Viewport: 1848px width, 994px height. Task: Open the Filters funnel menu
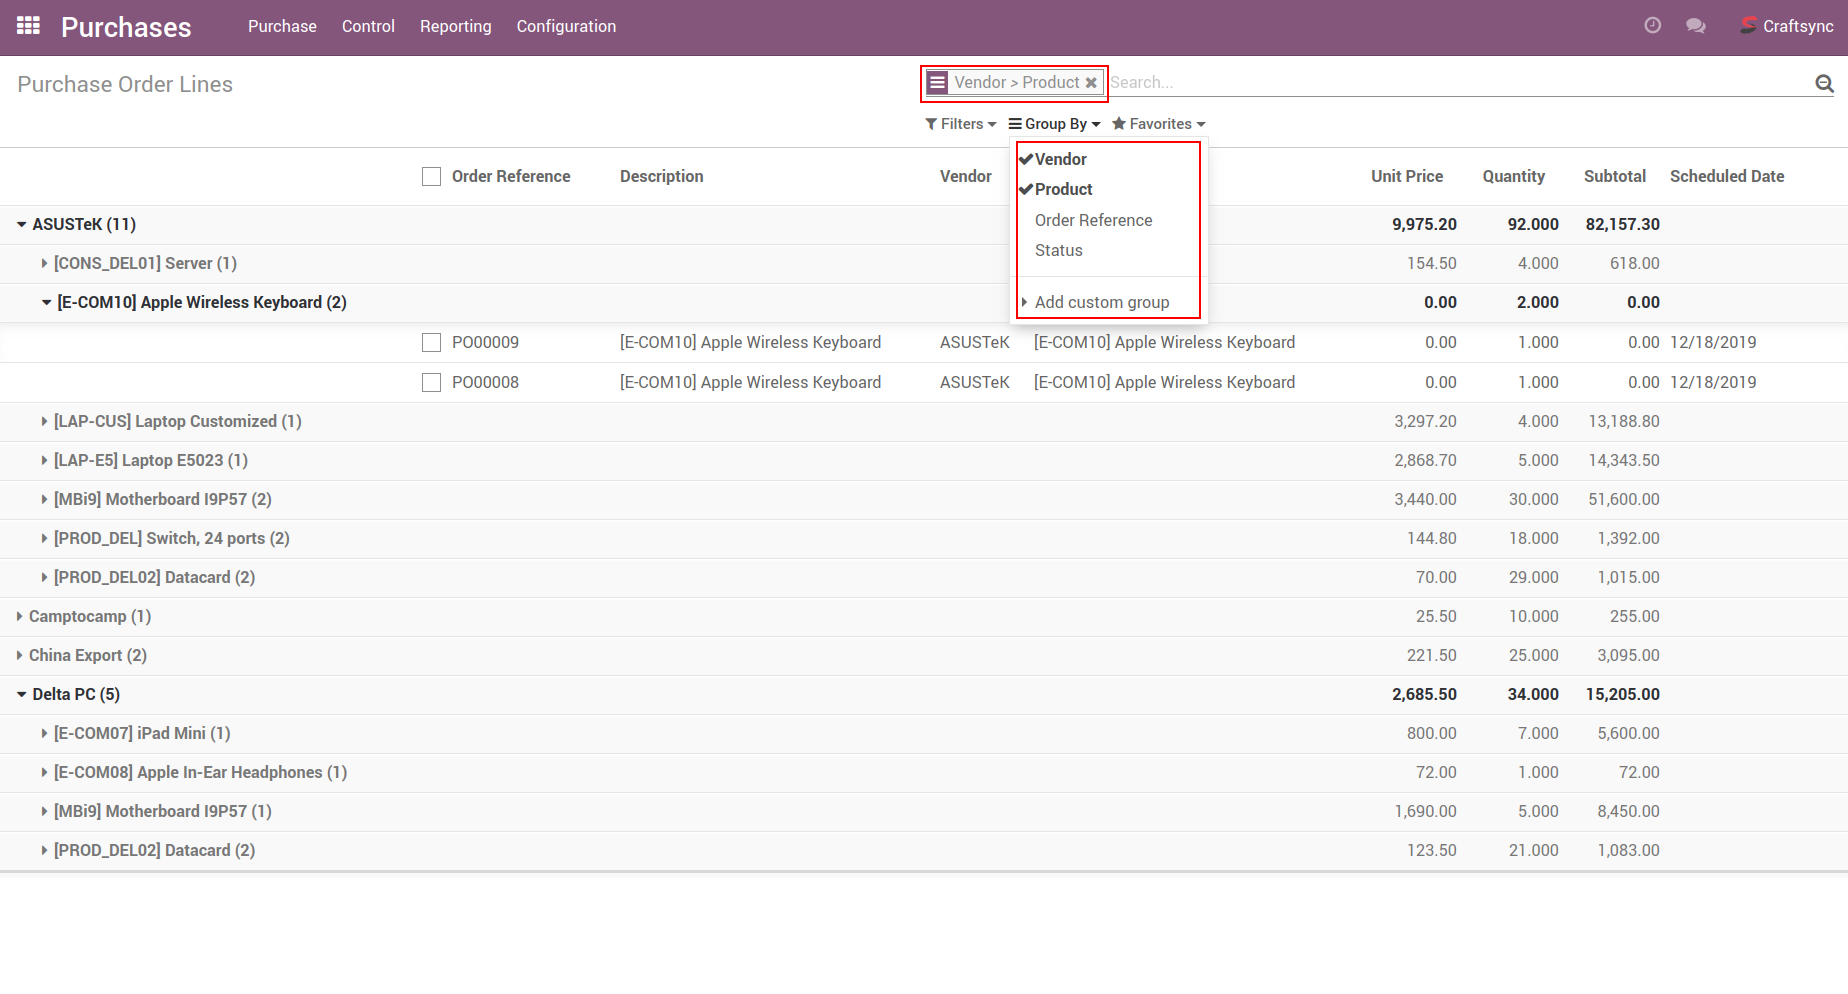(x=961, y=124)
